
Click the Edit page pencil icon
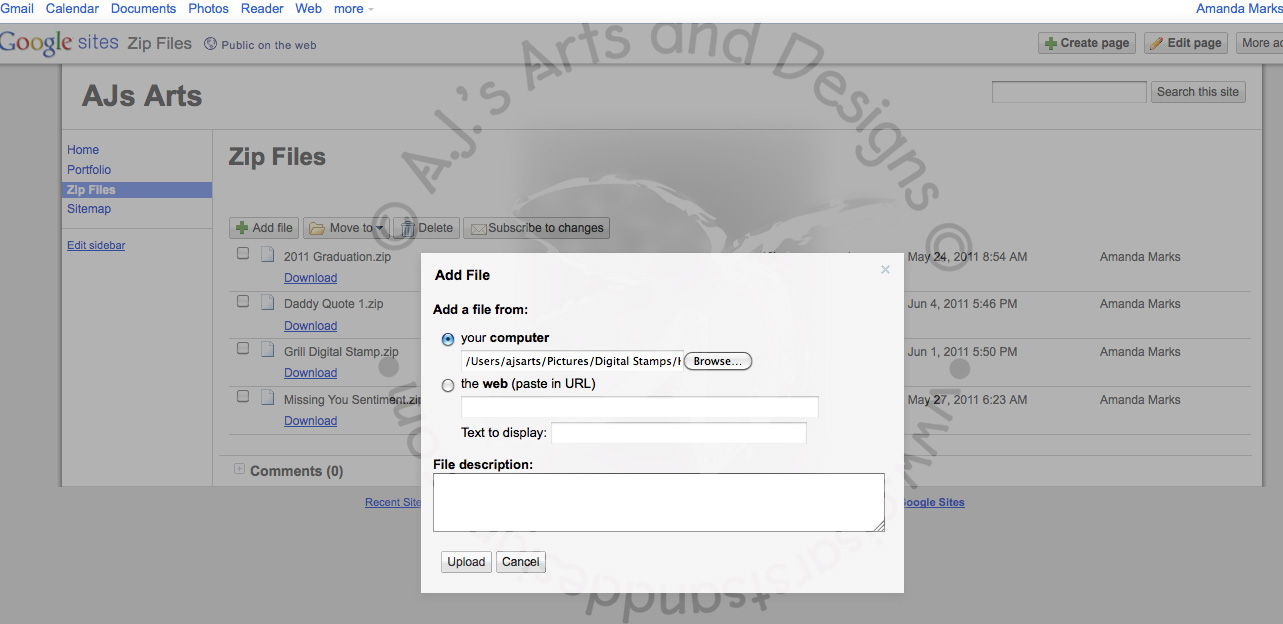(x=1157, y=43)
